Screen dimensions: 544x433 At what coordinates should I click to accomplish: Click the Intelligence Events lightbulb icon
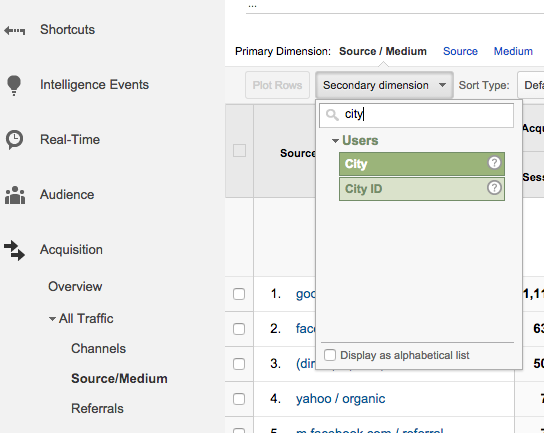click(x=14, y=85)
